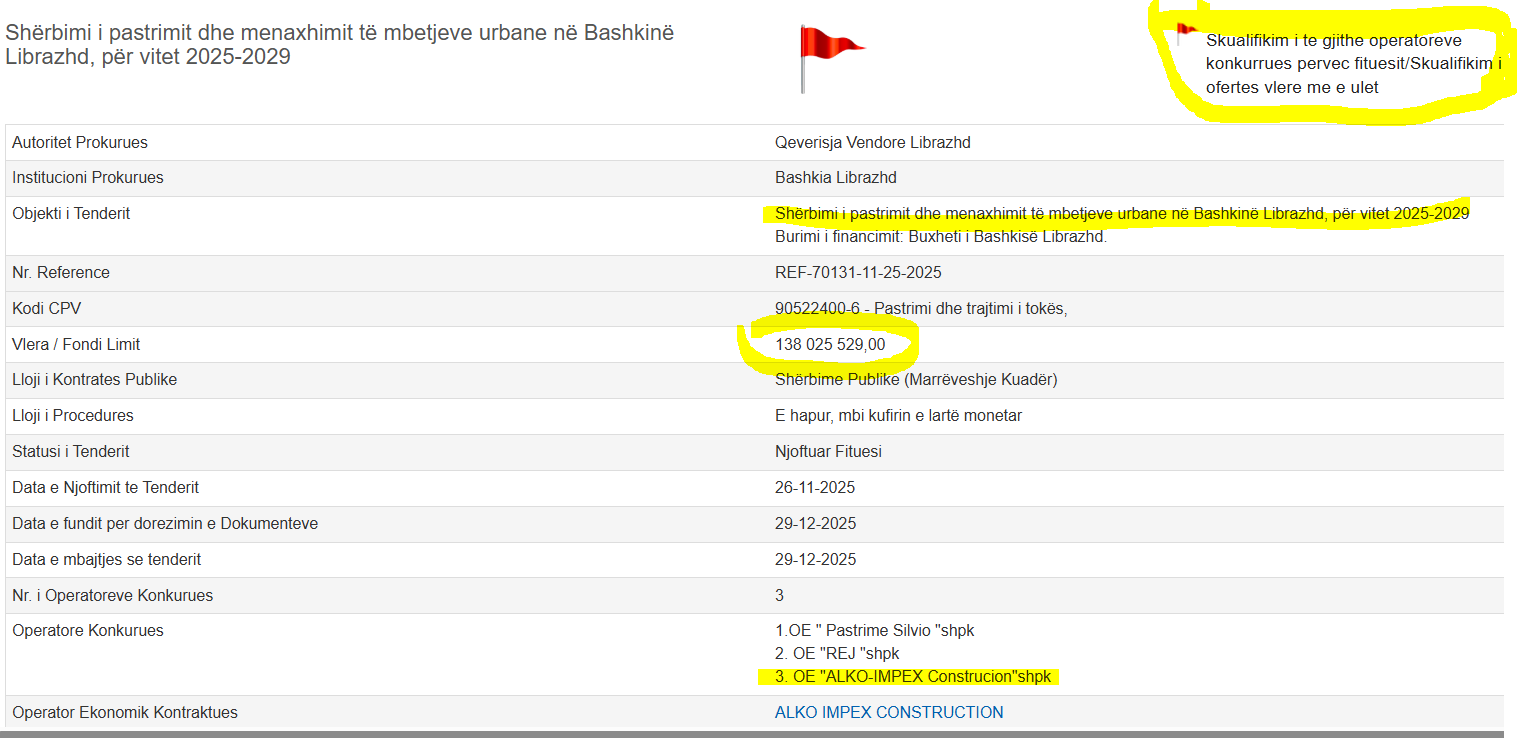Click the status value Njoftuar Fituesi

tap(828, 452)
